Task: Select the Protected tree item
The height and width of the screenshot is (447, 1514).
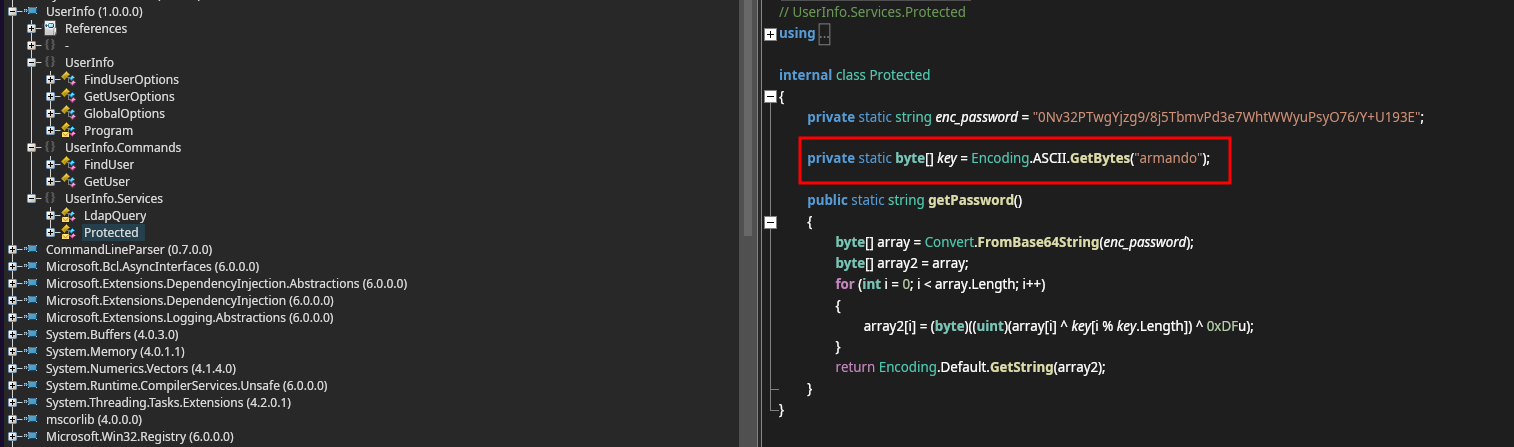Action: [x=111, y=232]
